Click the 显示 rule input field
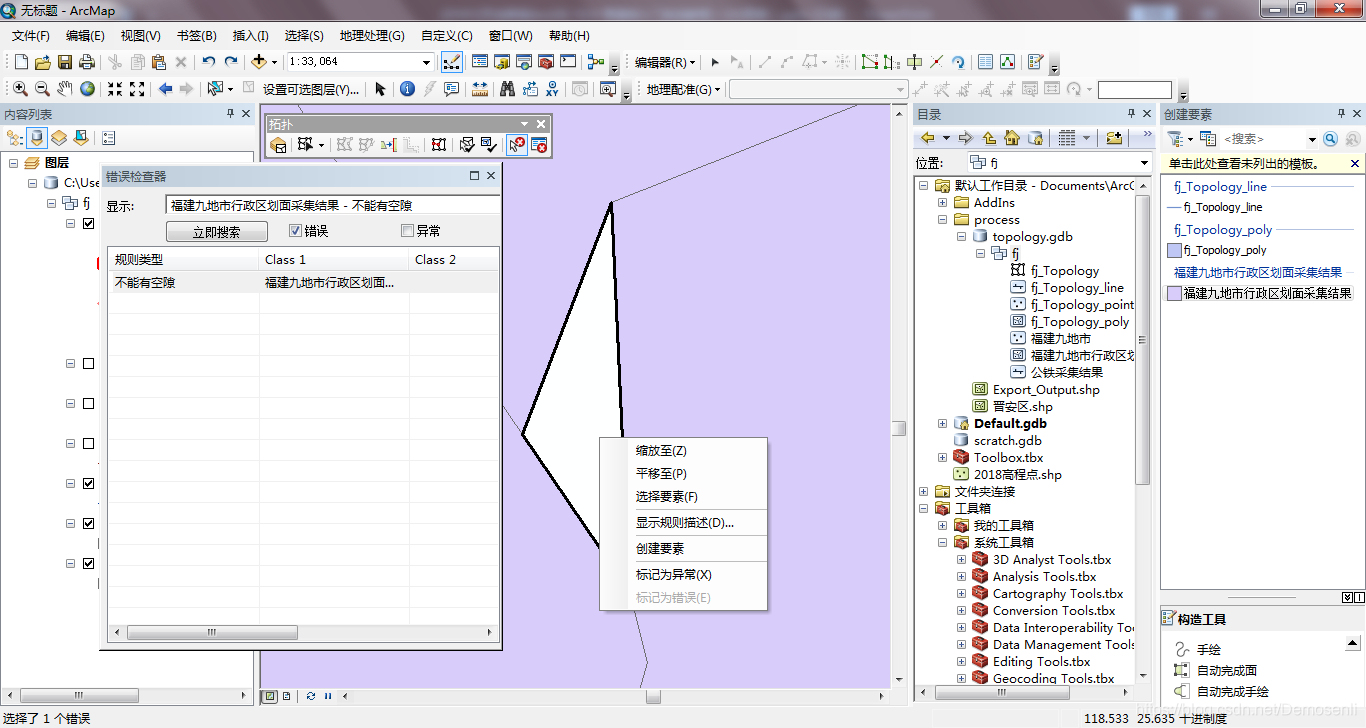 tap(332, 205)
